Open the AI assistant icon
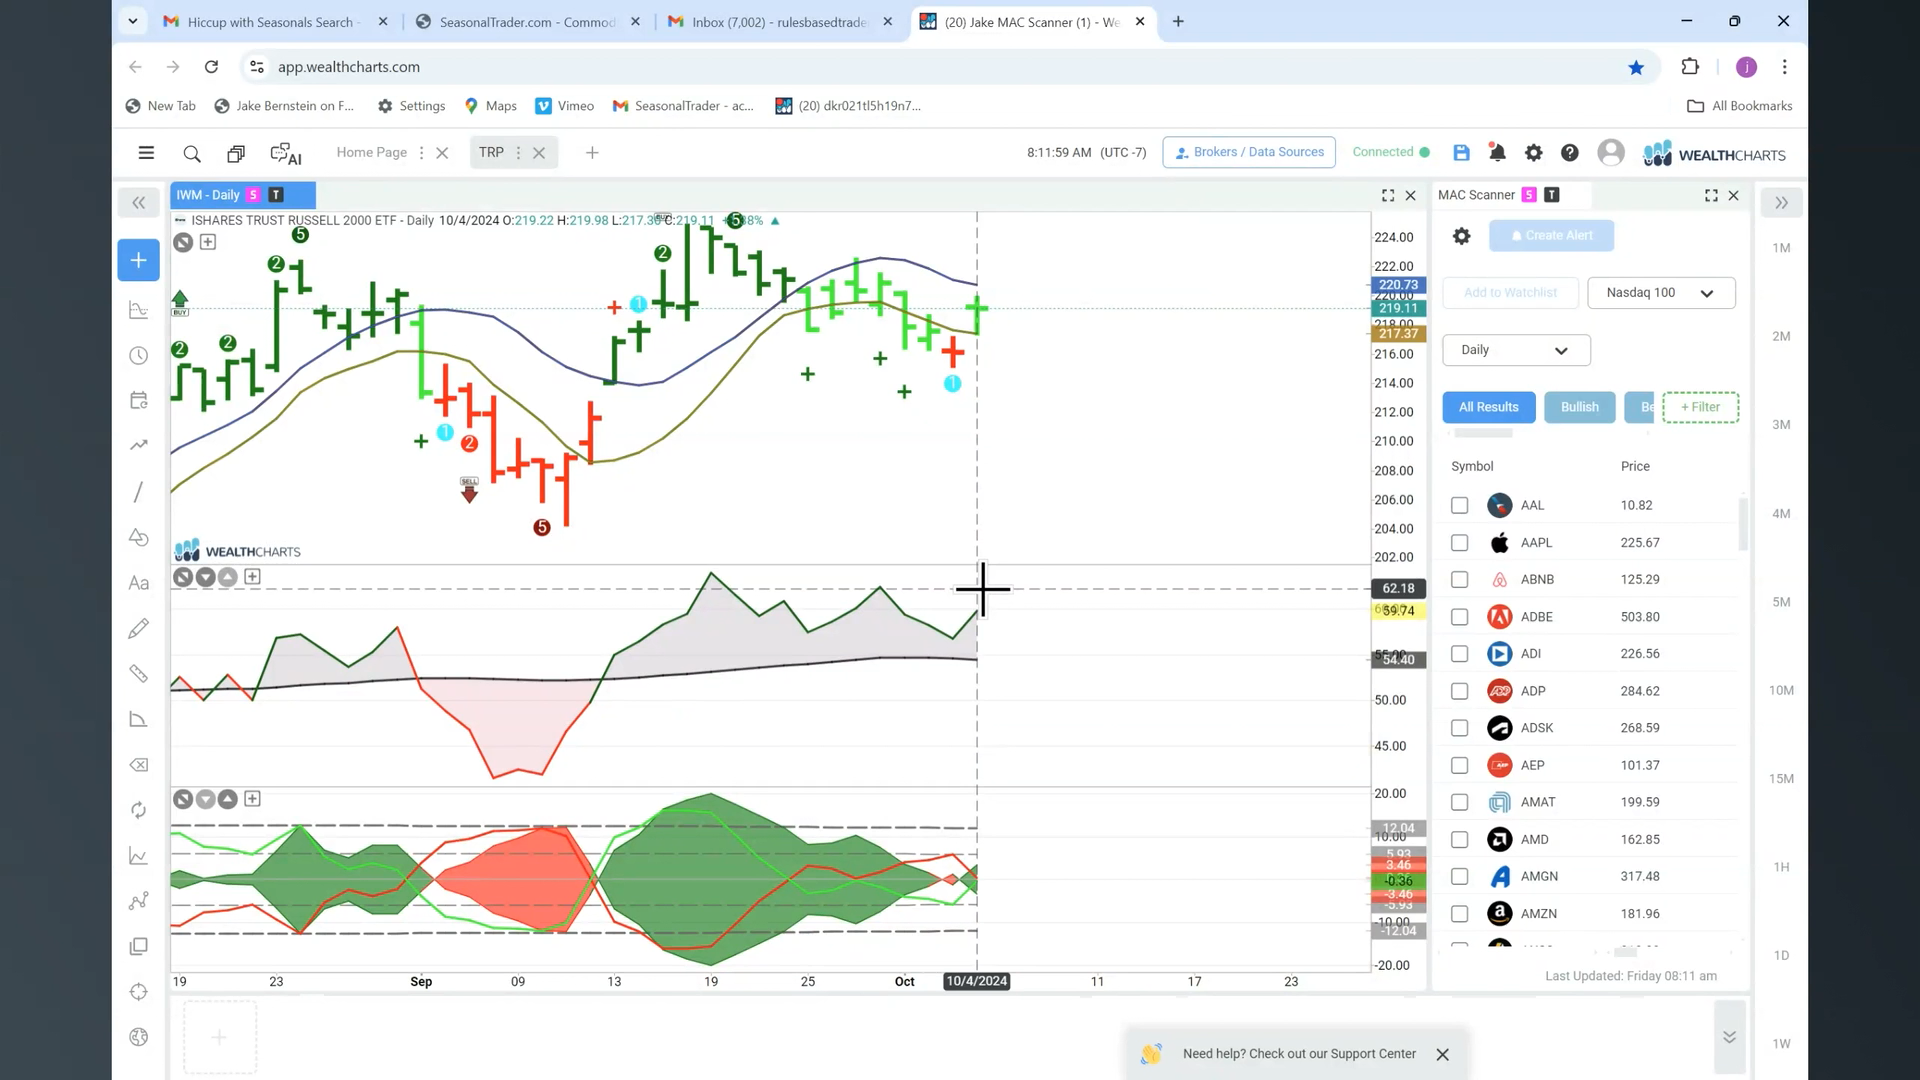This screenshot has height=1080, width=1920. pos(286,153)
